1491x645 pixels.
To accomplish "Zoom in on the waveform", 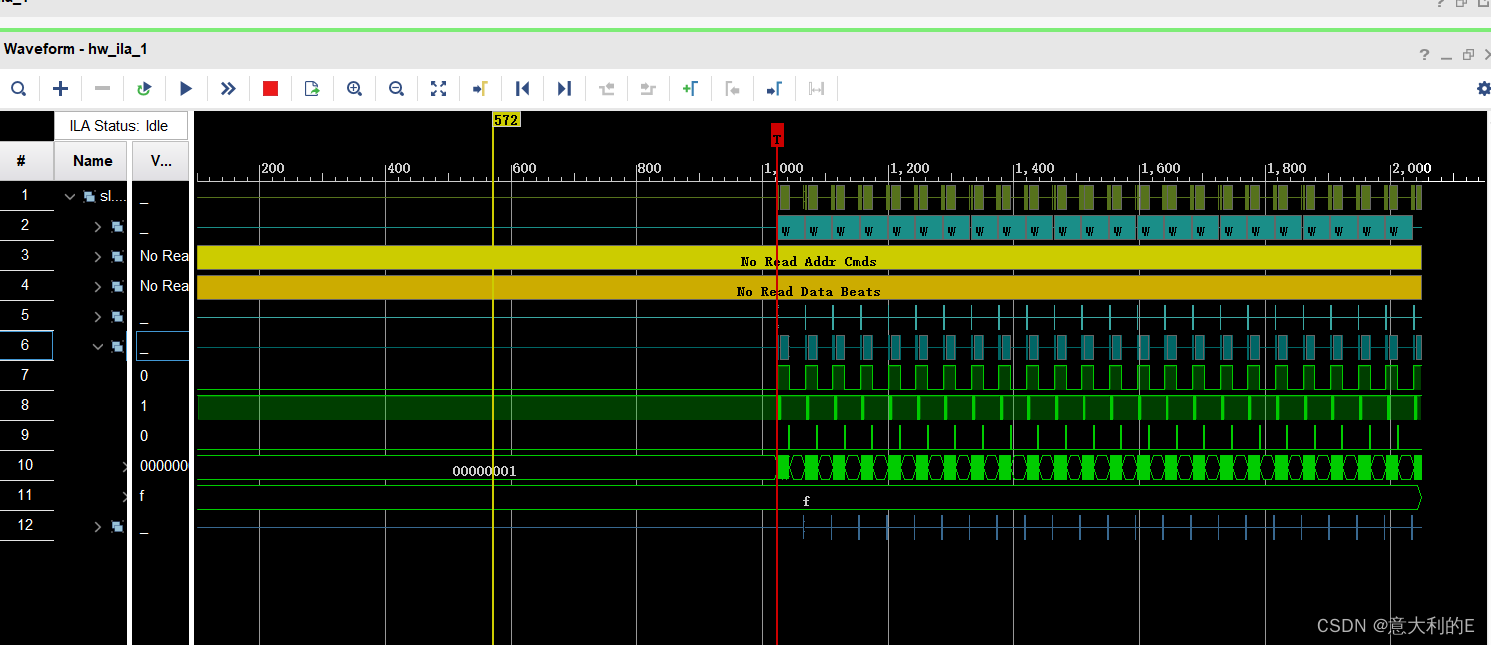I will (354, 89).
